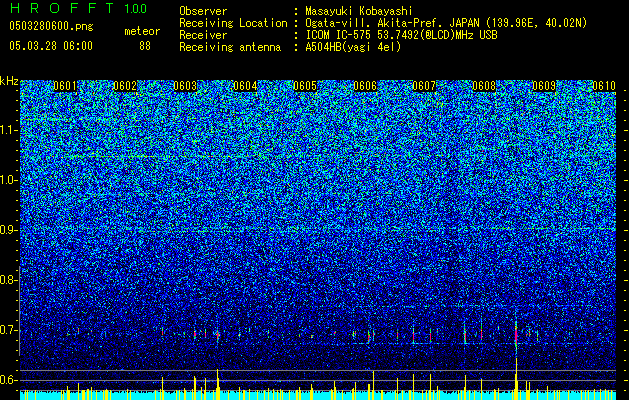Image resolution: width=629 pixels, height=400 pixels.
Task: Click the 1.0 frequency axis label
Action: pyautogui.click(x=8, y=180)
